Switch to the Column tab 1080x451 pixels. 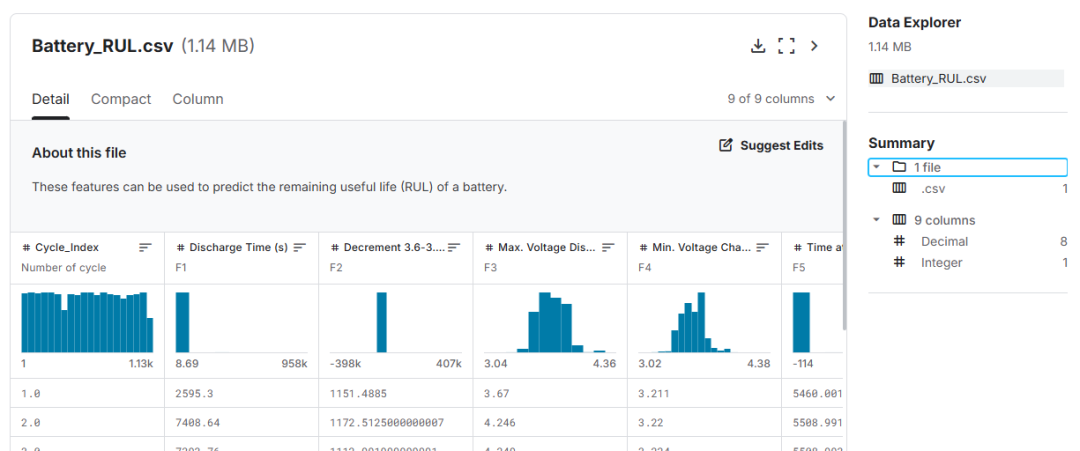click(198, 99)
